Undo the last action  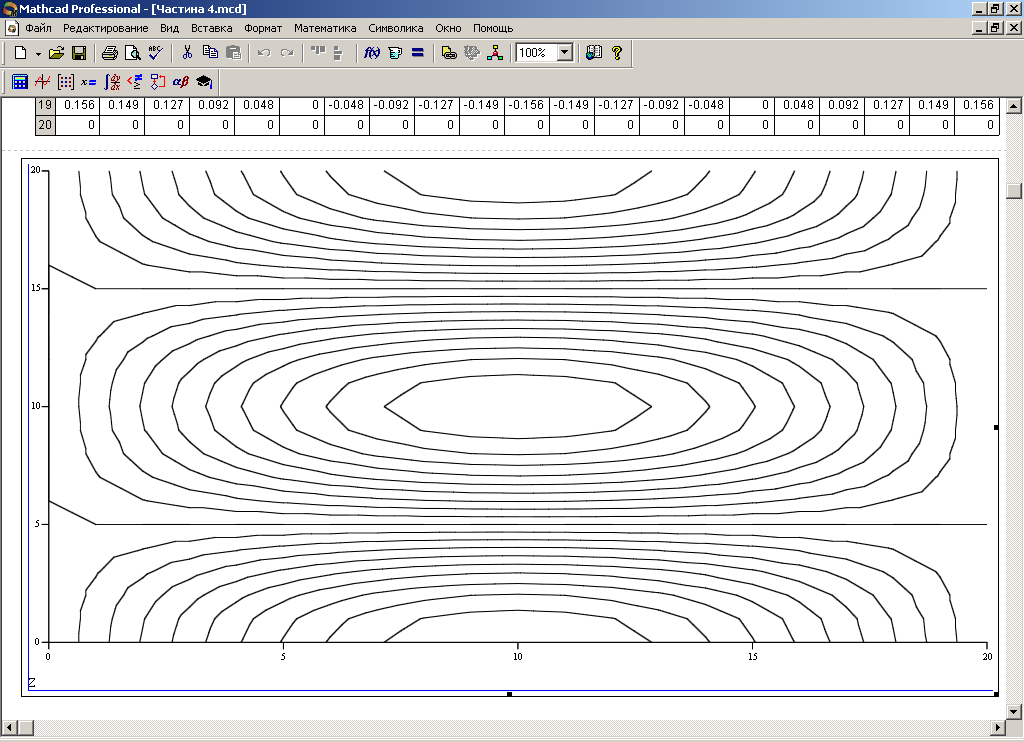click(264, 53)
